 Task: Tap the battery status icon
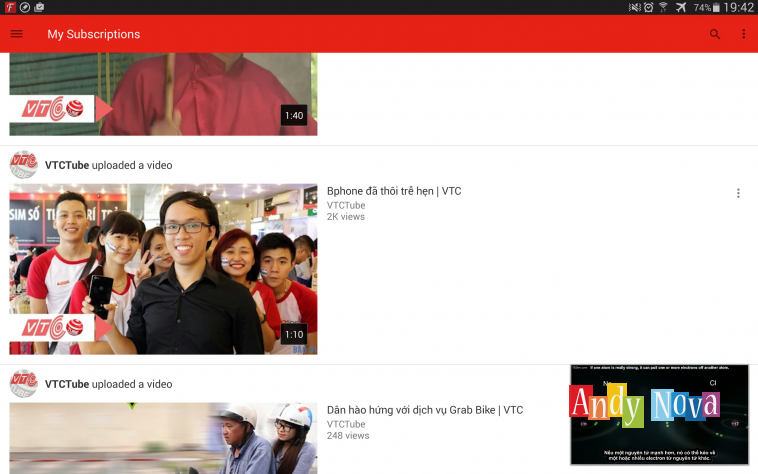pos(717,7)
